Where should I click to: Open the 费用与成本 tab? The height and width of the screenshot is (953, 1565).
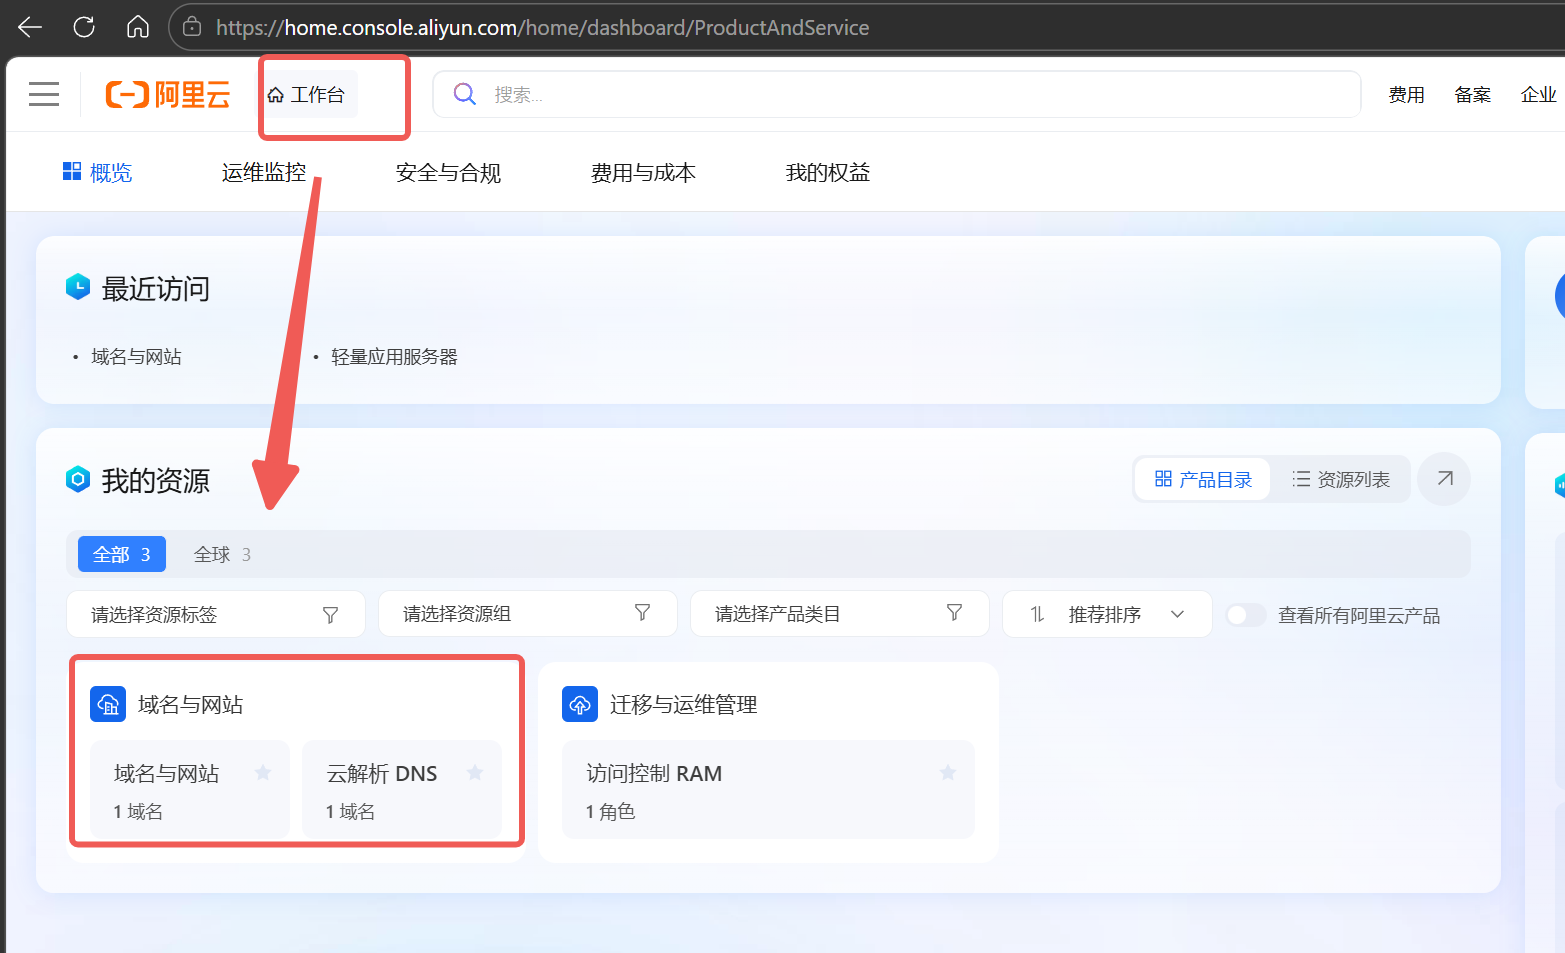643,172
